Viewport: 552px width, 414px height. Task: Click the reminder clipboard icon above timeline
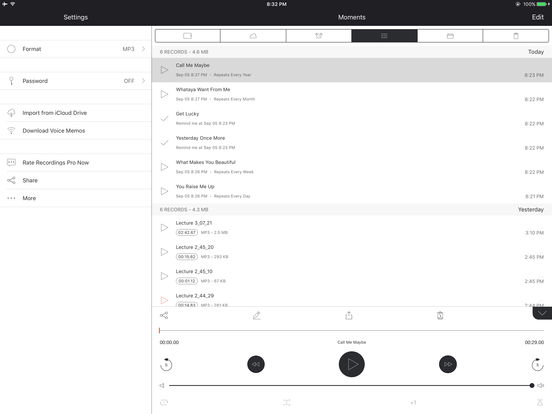tap(440, 315)
